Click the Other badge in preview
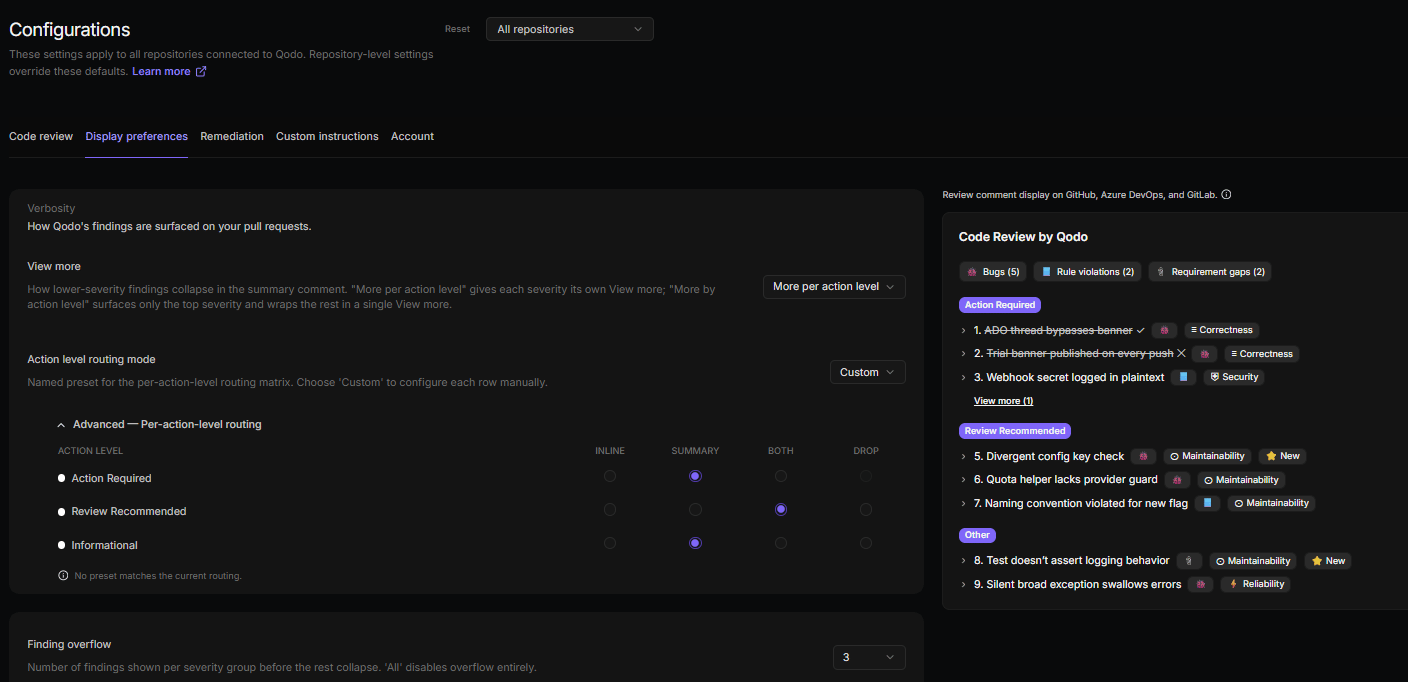The height and width of the screenshot is (682, 1408). tap(977, 535)
